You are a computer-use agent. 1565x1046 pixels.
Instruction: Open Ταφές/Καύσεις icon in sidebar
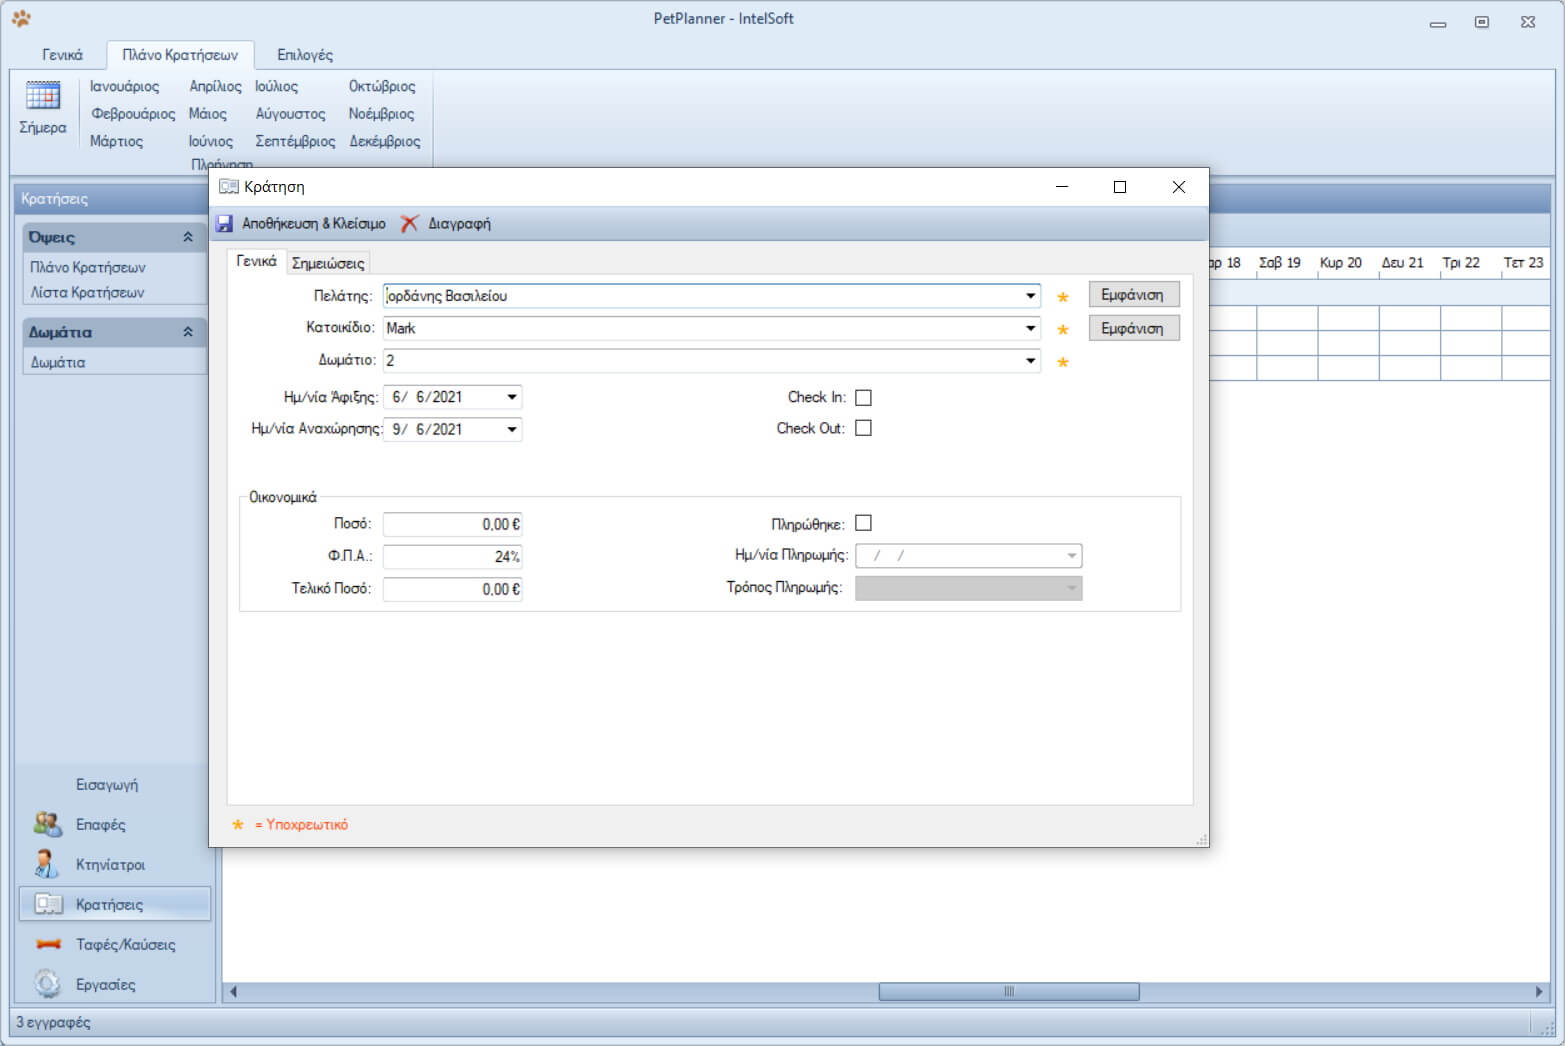point(48,944)
